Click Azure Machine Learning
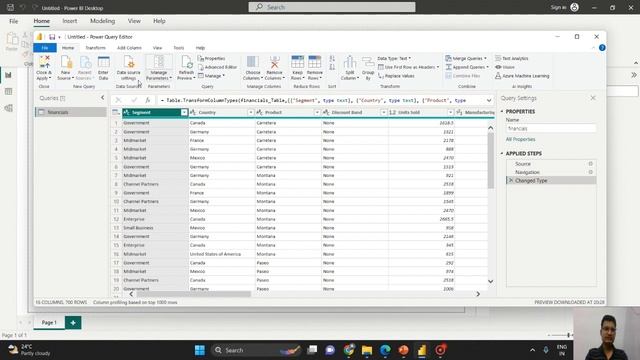 pos(522,76)
